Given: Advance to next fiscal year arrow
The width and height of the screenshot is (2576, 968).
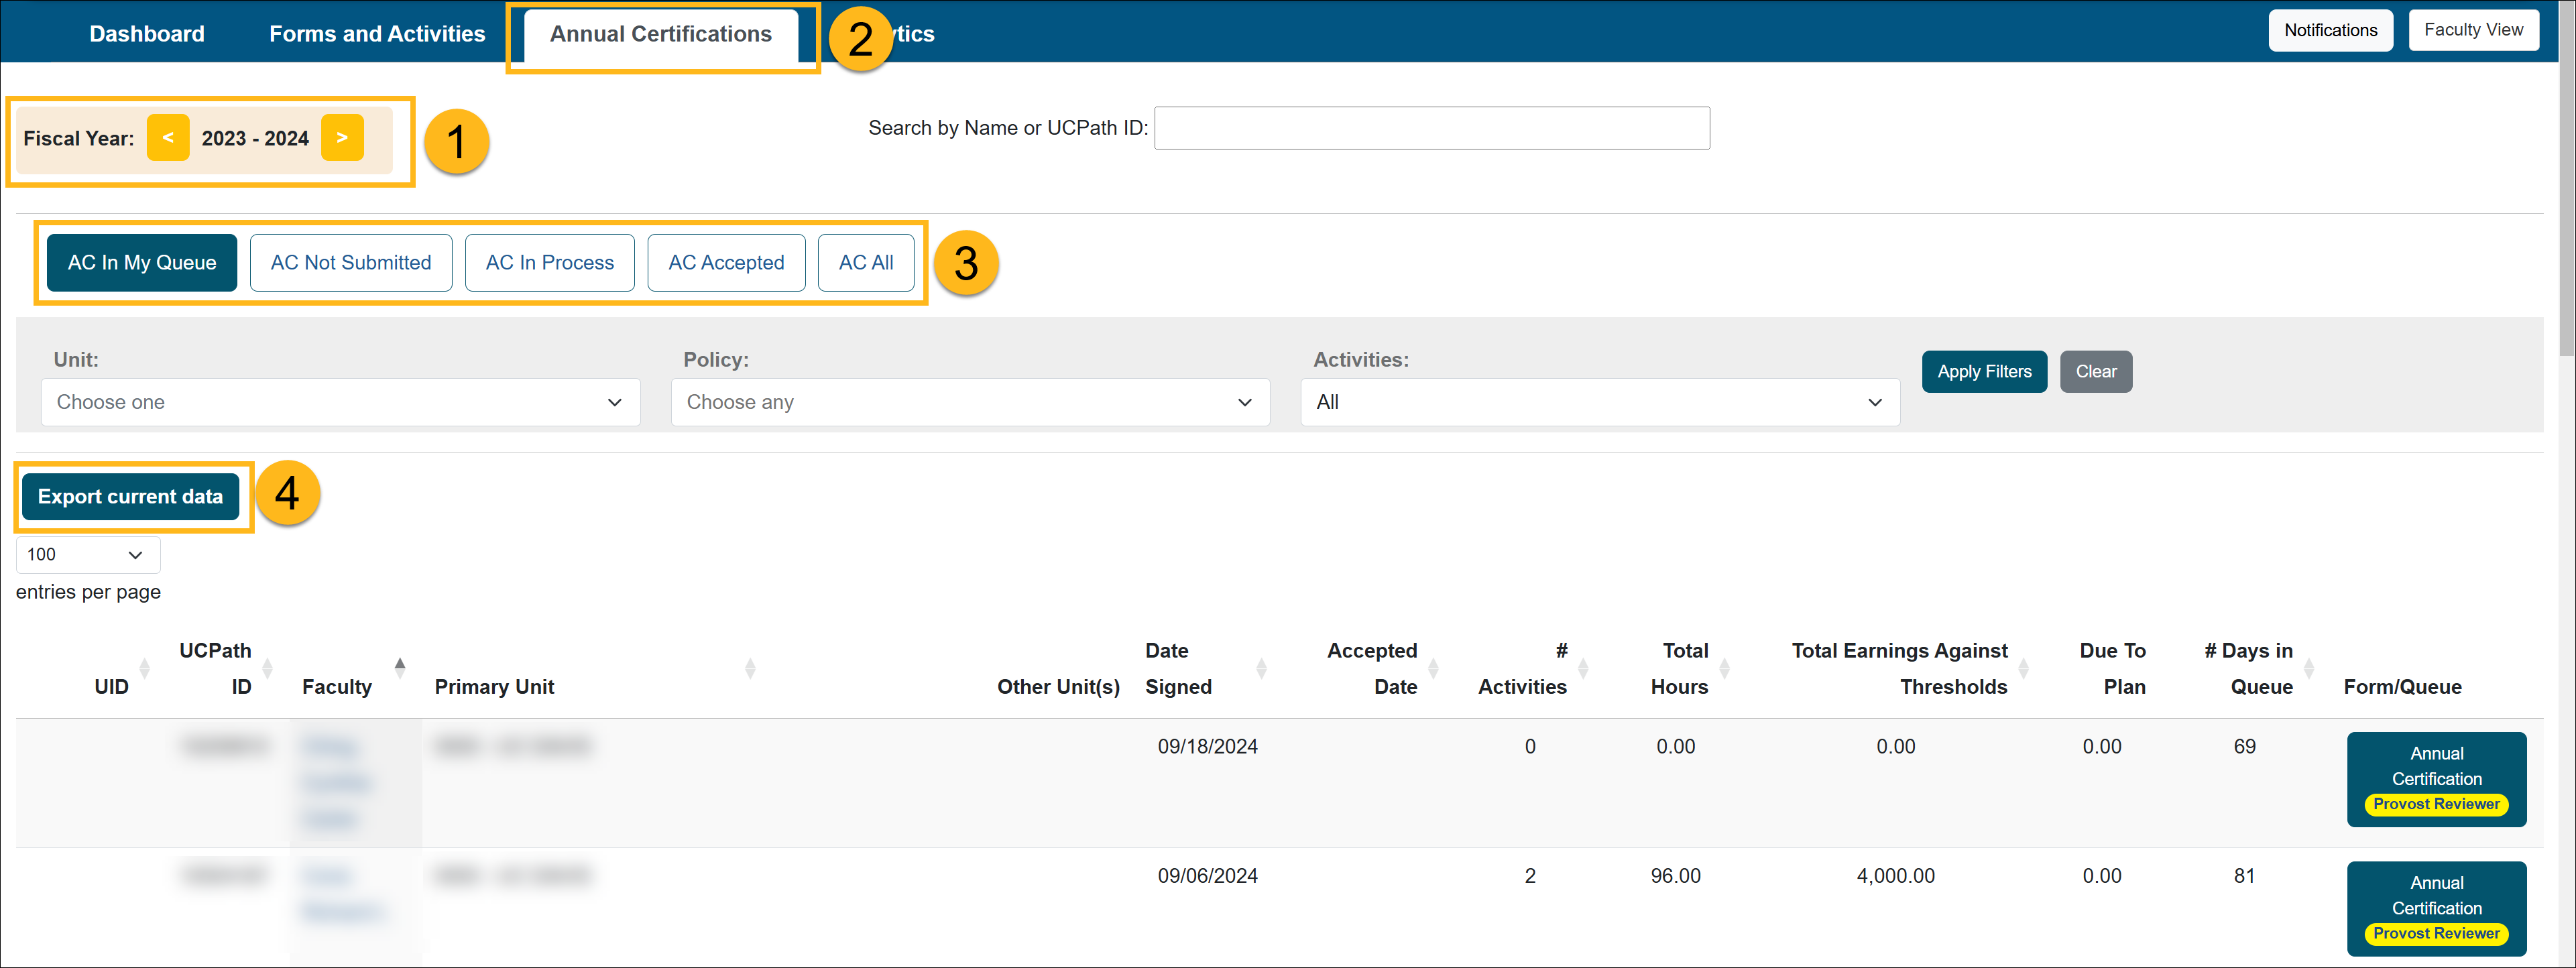Looking at the screenshot, I should (342, 138).
